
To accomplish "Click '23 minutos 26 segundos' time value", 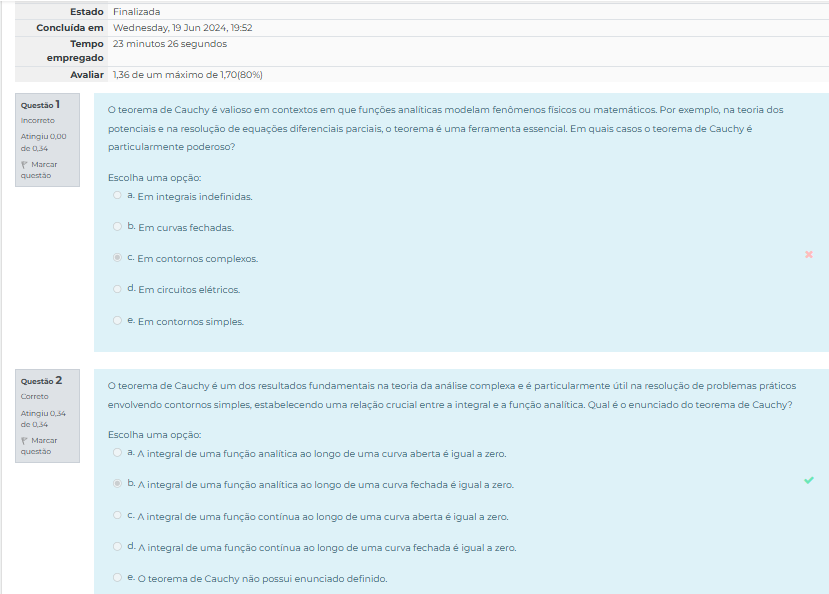I will tap(170, 44).
